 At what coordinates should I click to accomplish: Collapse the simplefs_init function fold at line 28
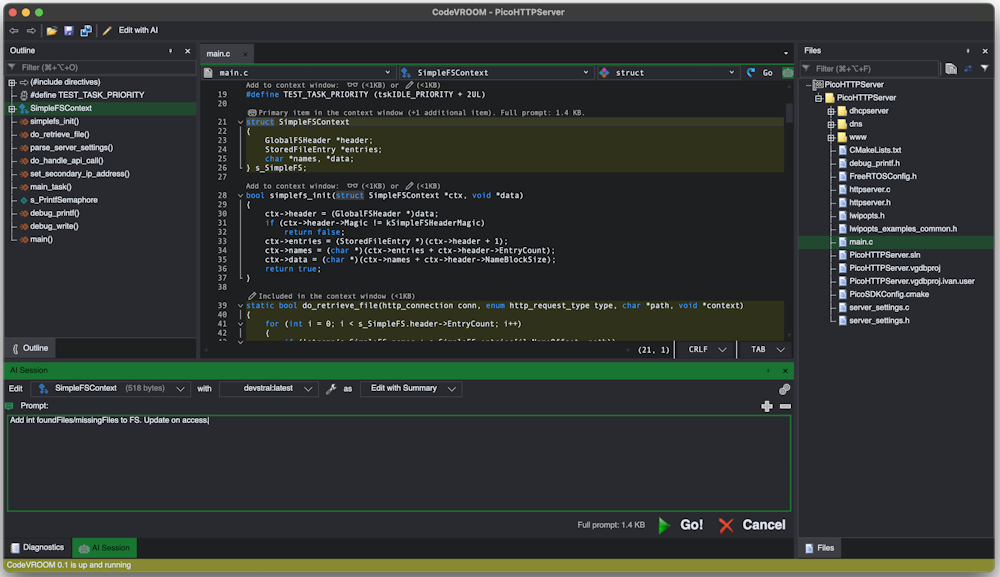click(240, 196)
